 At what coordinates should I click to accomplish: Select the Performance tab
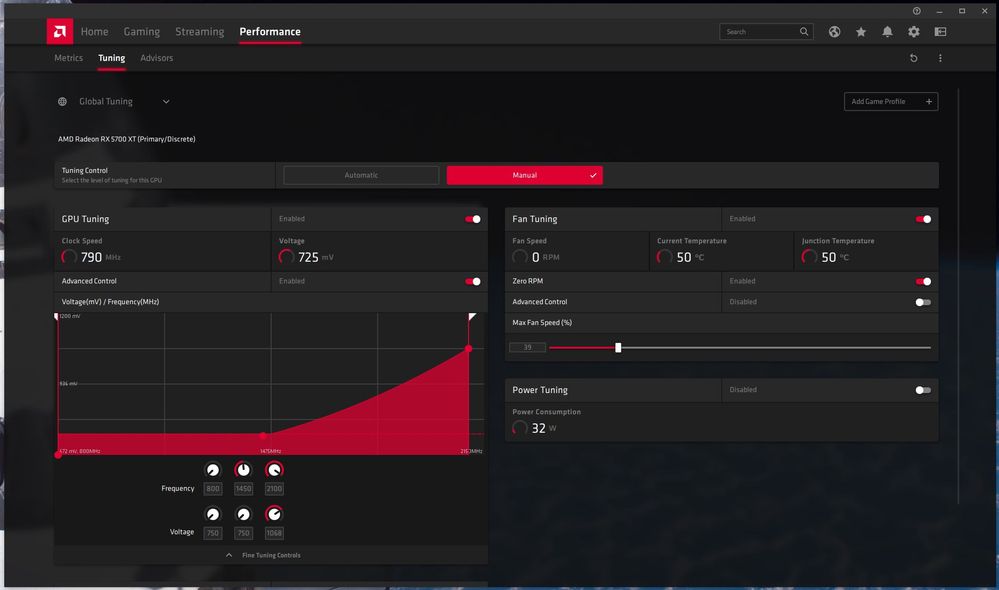[x=270, y=31]
